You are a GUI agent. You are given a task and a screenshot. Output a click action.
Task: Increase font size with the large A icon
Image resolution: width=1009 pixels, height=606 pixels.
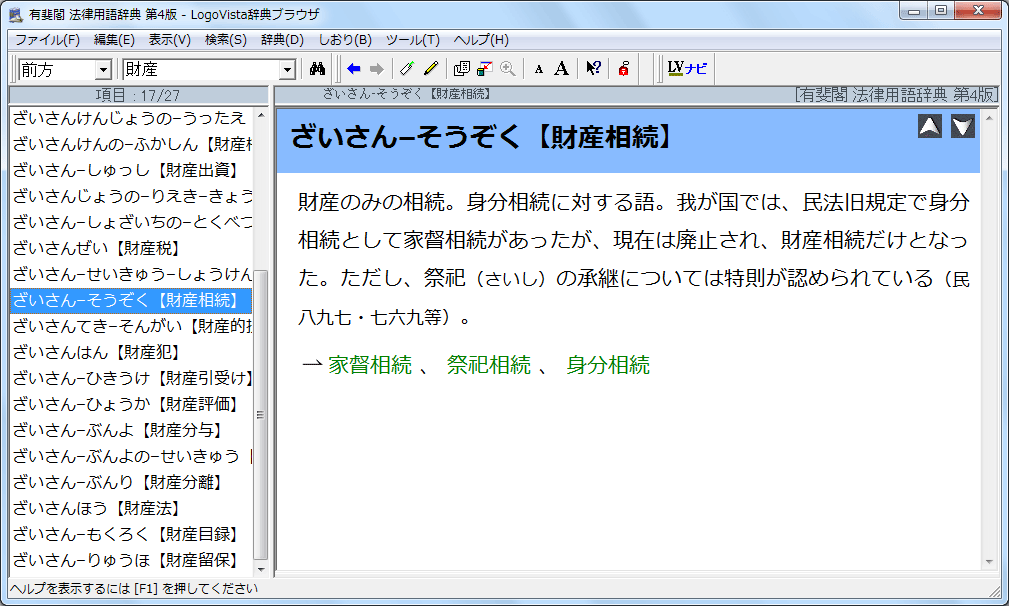(562, 69)
